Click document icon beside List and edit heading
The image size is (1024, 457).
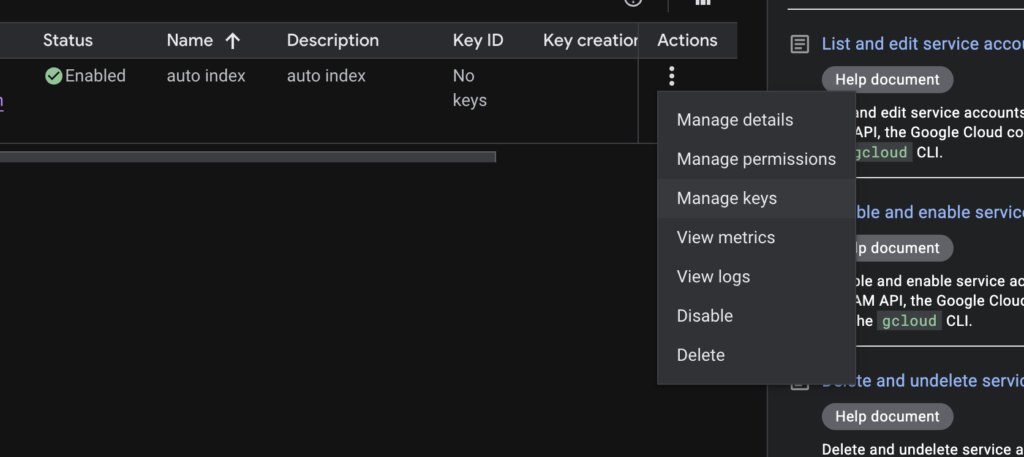pyautogui.click(x=799, y=44)
